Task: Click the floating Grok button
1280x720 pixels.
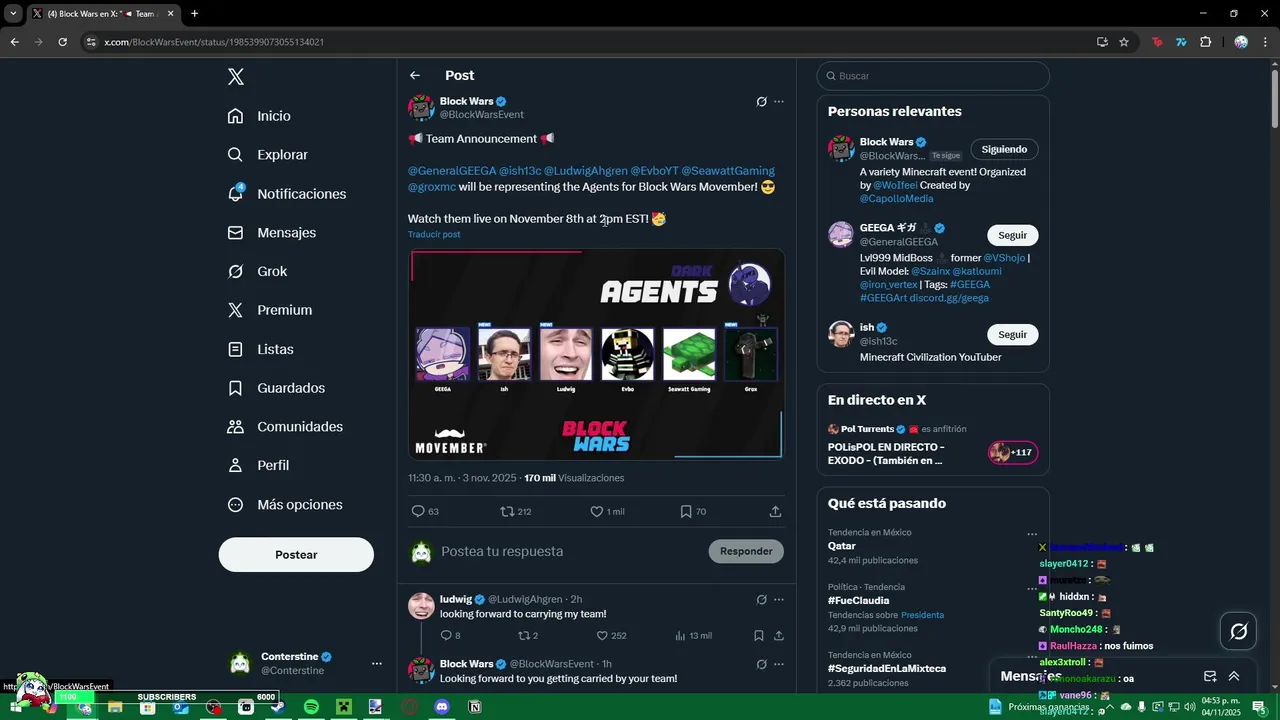Action: coord(1238,631)
